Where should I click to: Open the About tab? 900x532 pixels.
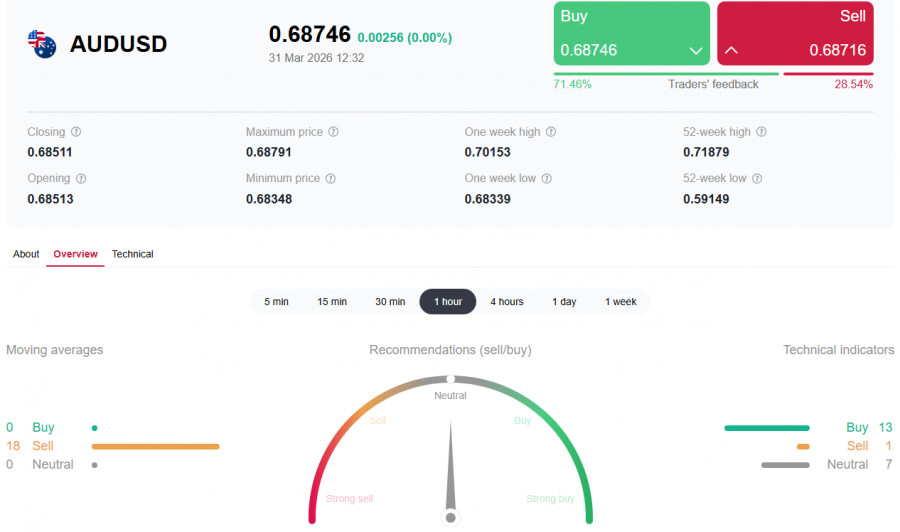pos(26,254)
